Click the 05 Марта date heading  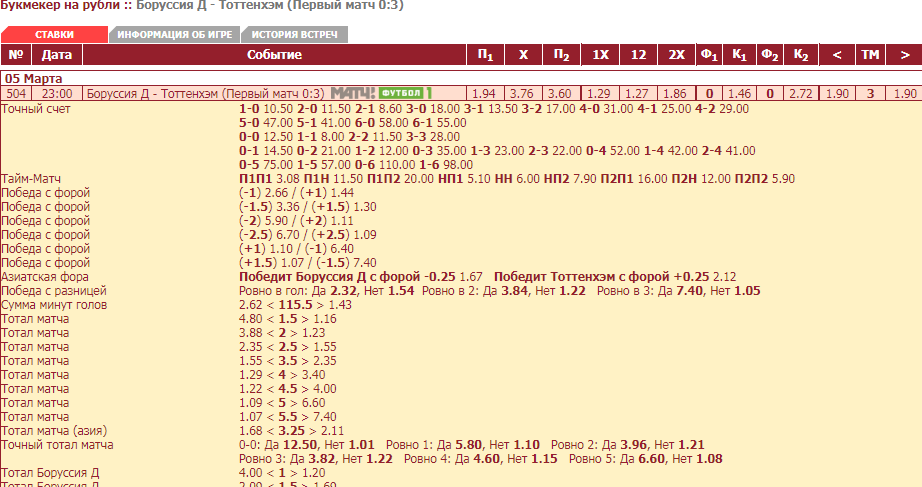34,78
